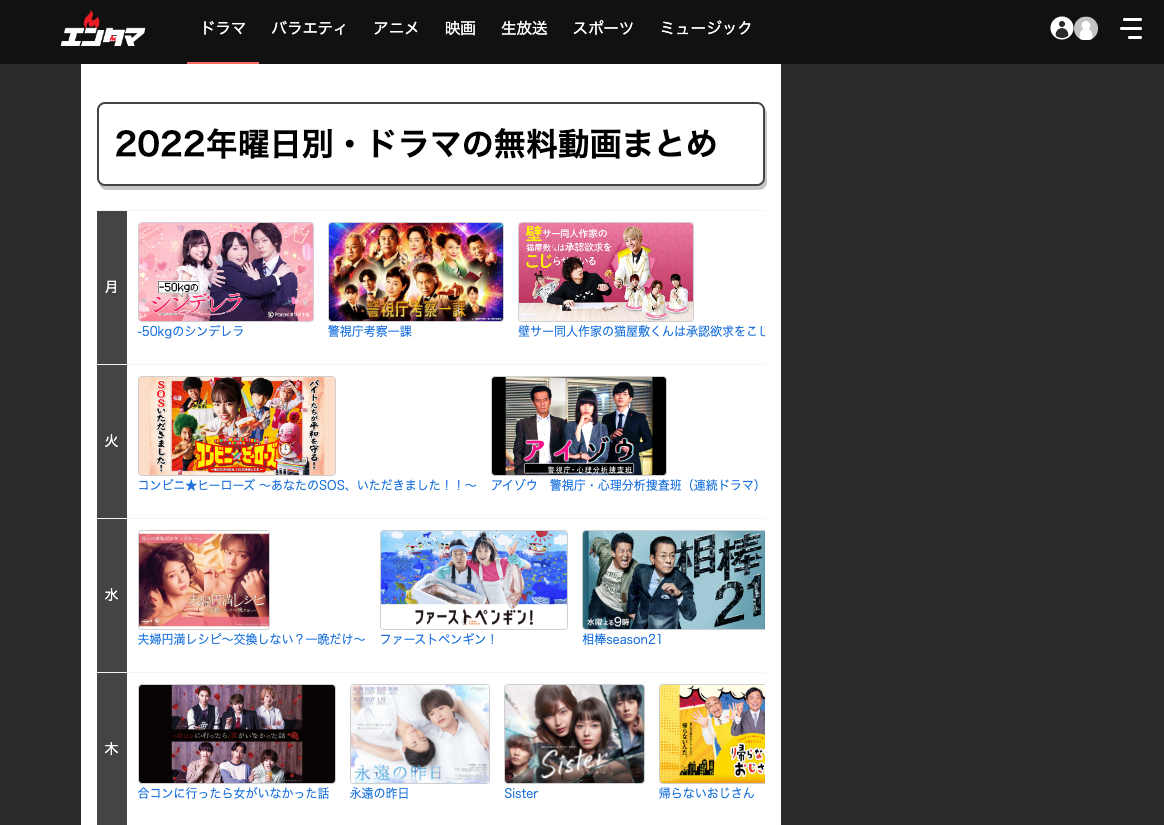Click the 夫婦円満レシピ poster thumbnail
The width and height of the screenshot is (1164, 825).
203,579
